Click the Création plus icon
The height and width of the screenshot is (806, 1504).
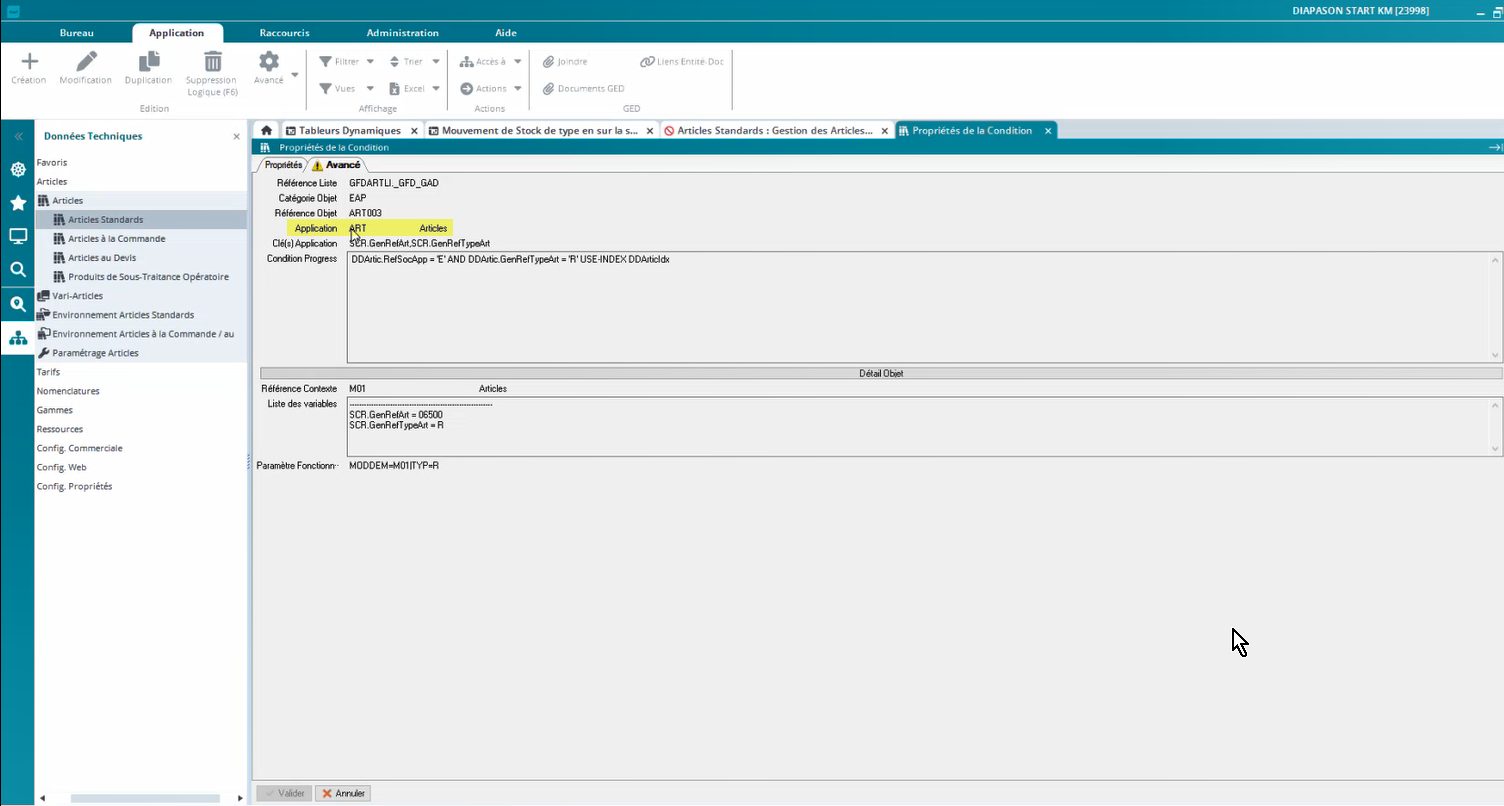(29, 62)
